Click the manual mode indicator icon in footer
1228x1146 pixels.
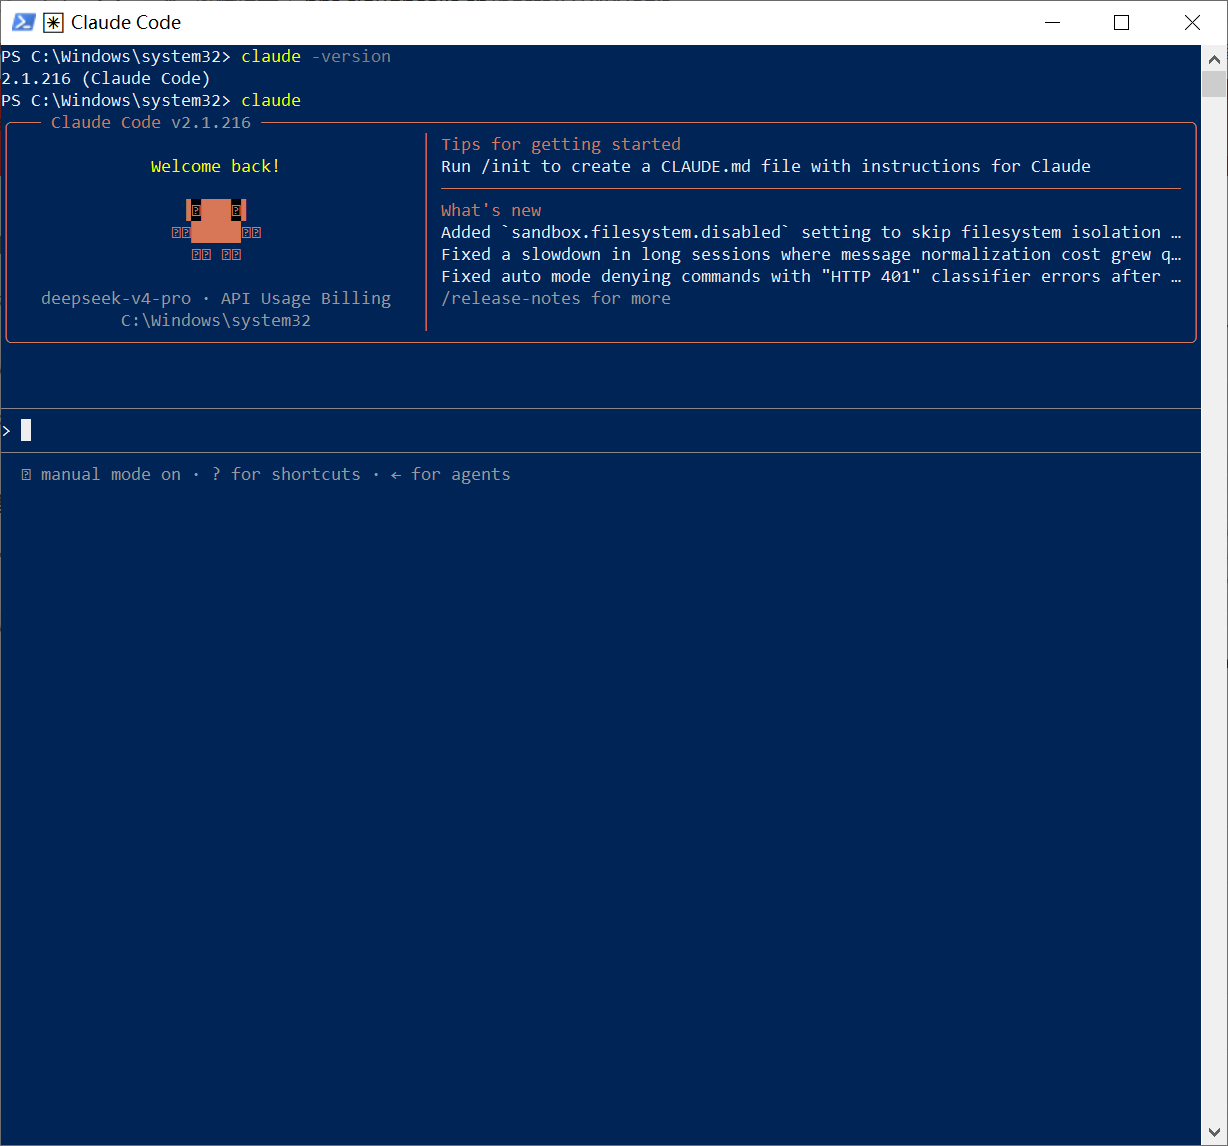(x=26, y=475)
